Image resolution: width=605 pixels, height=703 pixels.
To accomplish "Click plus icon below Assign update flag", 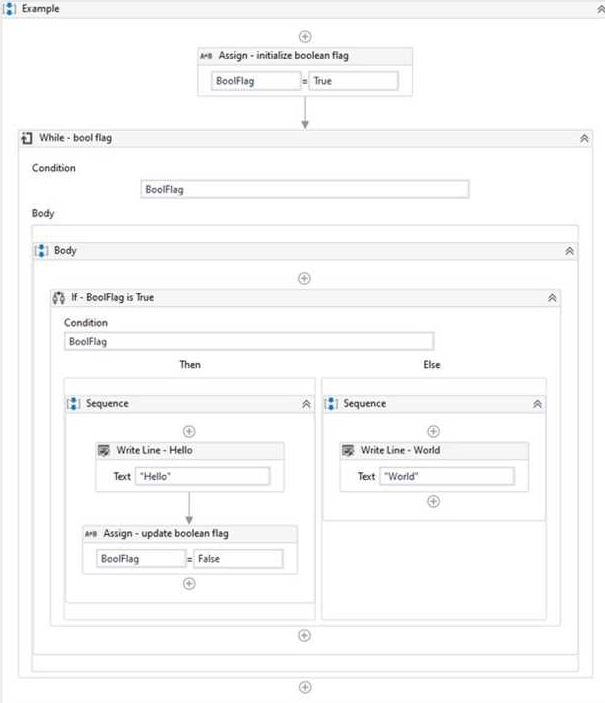I will tap(189, 584).
